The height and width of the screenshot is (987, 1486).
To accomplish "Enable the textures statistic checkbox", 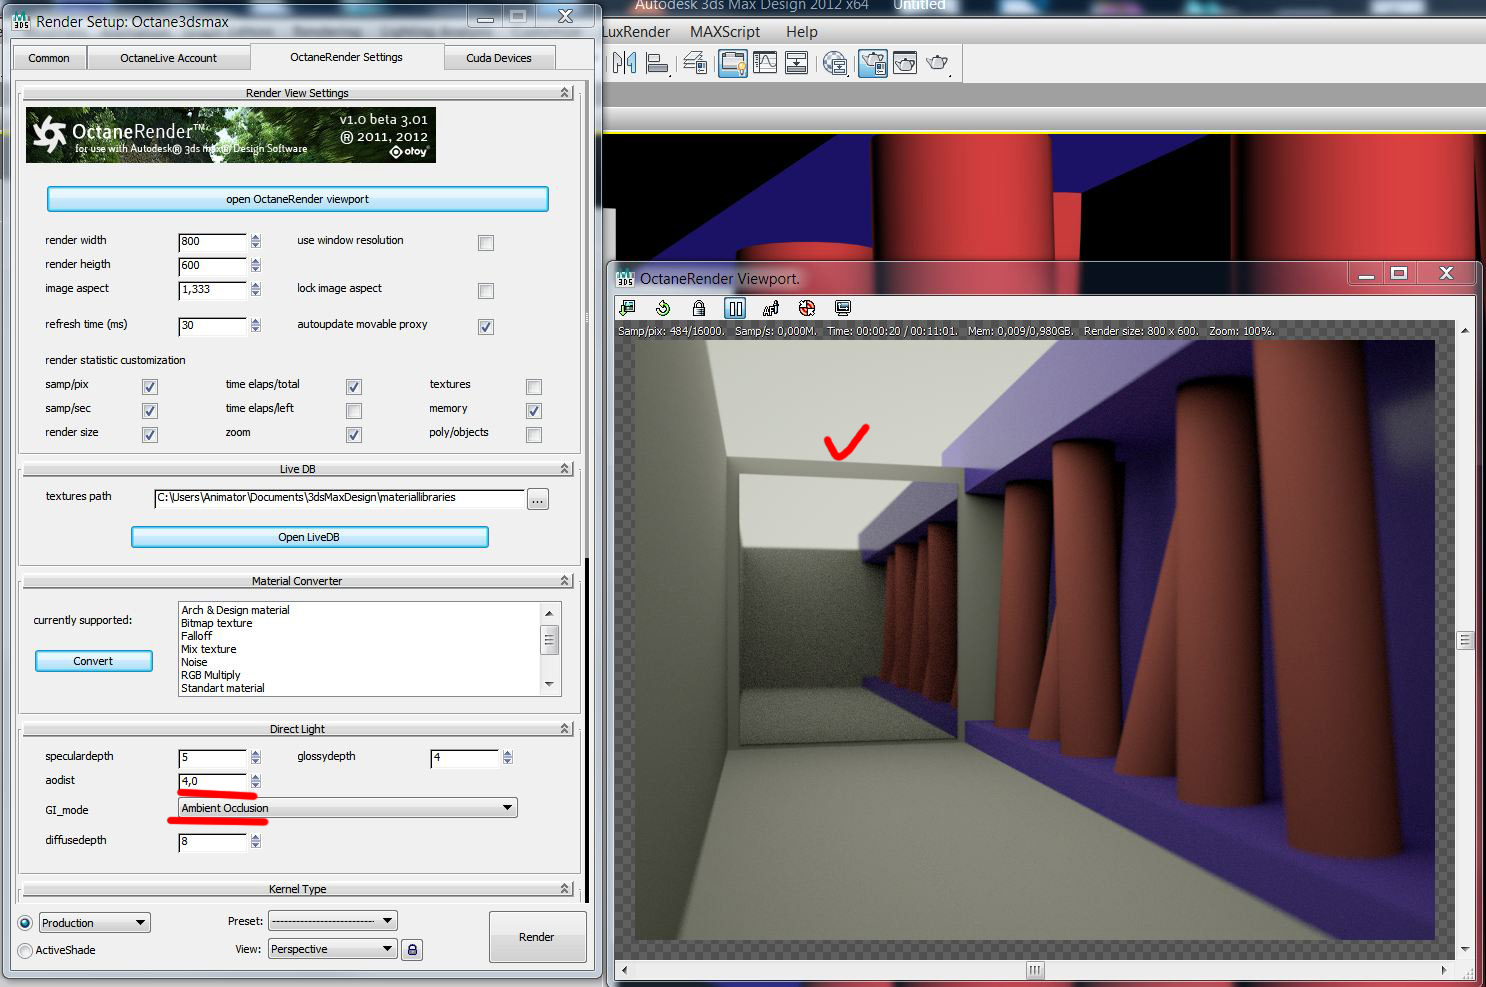I will (x=534, y=387).
